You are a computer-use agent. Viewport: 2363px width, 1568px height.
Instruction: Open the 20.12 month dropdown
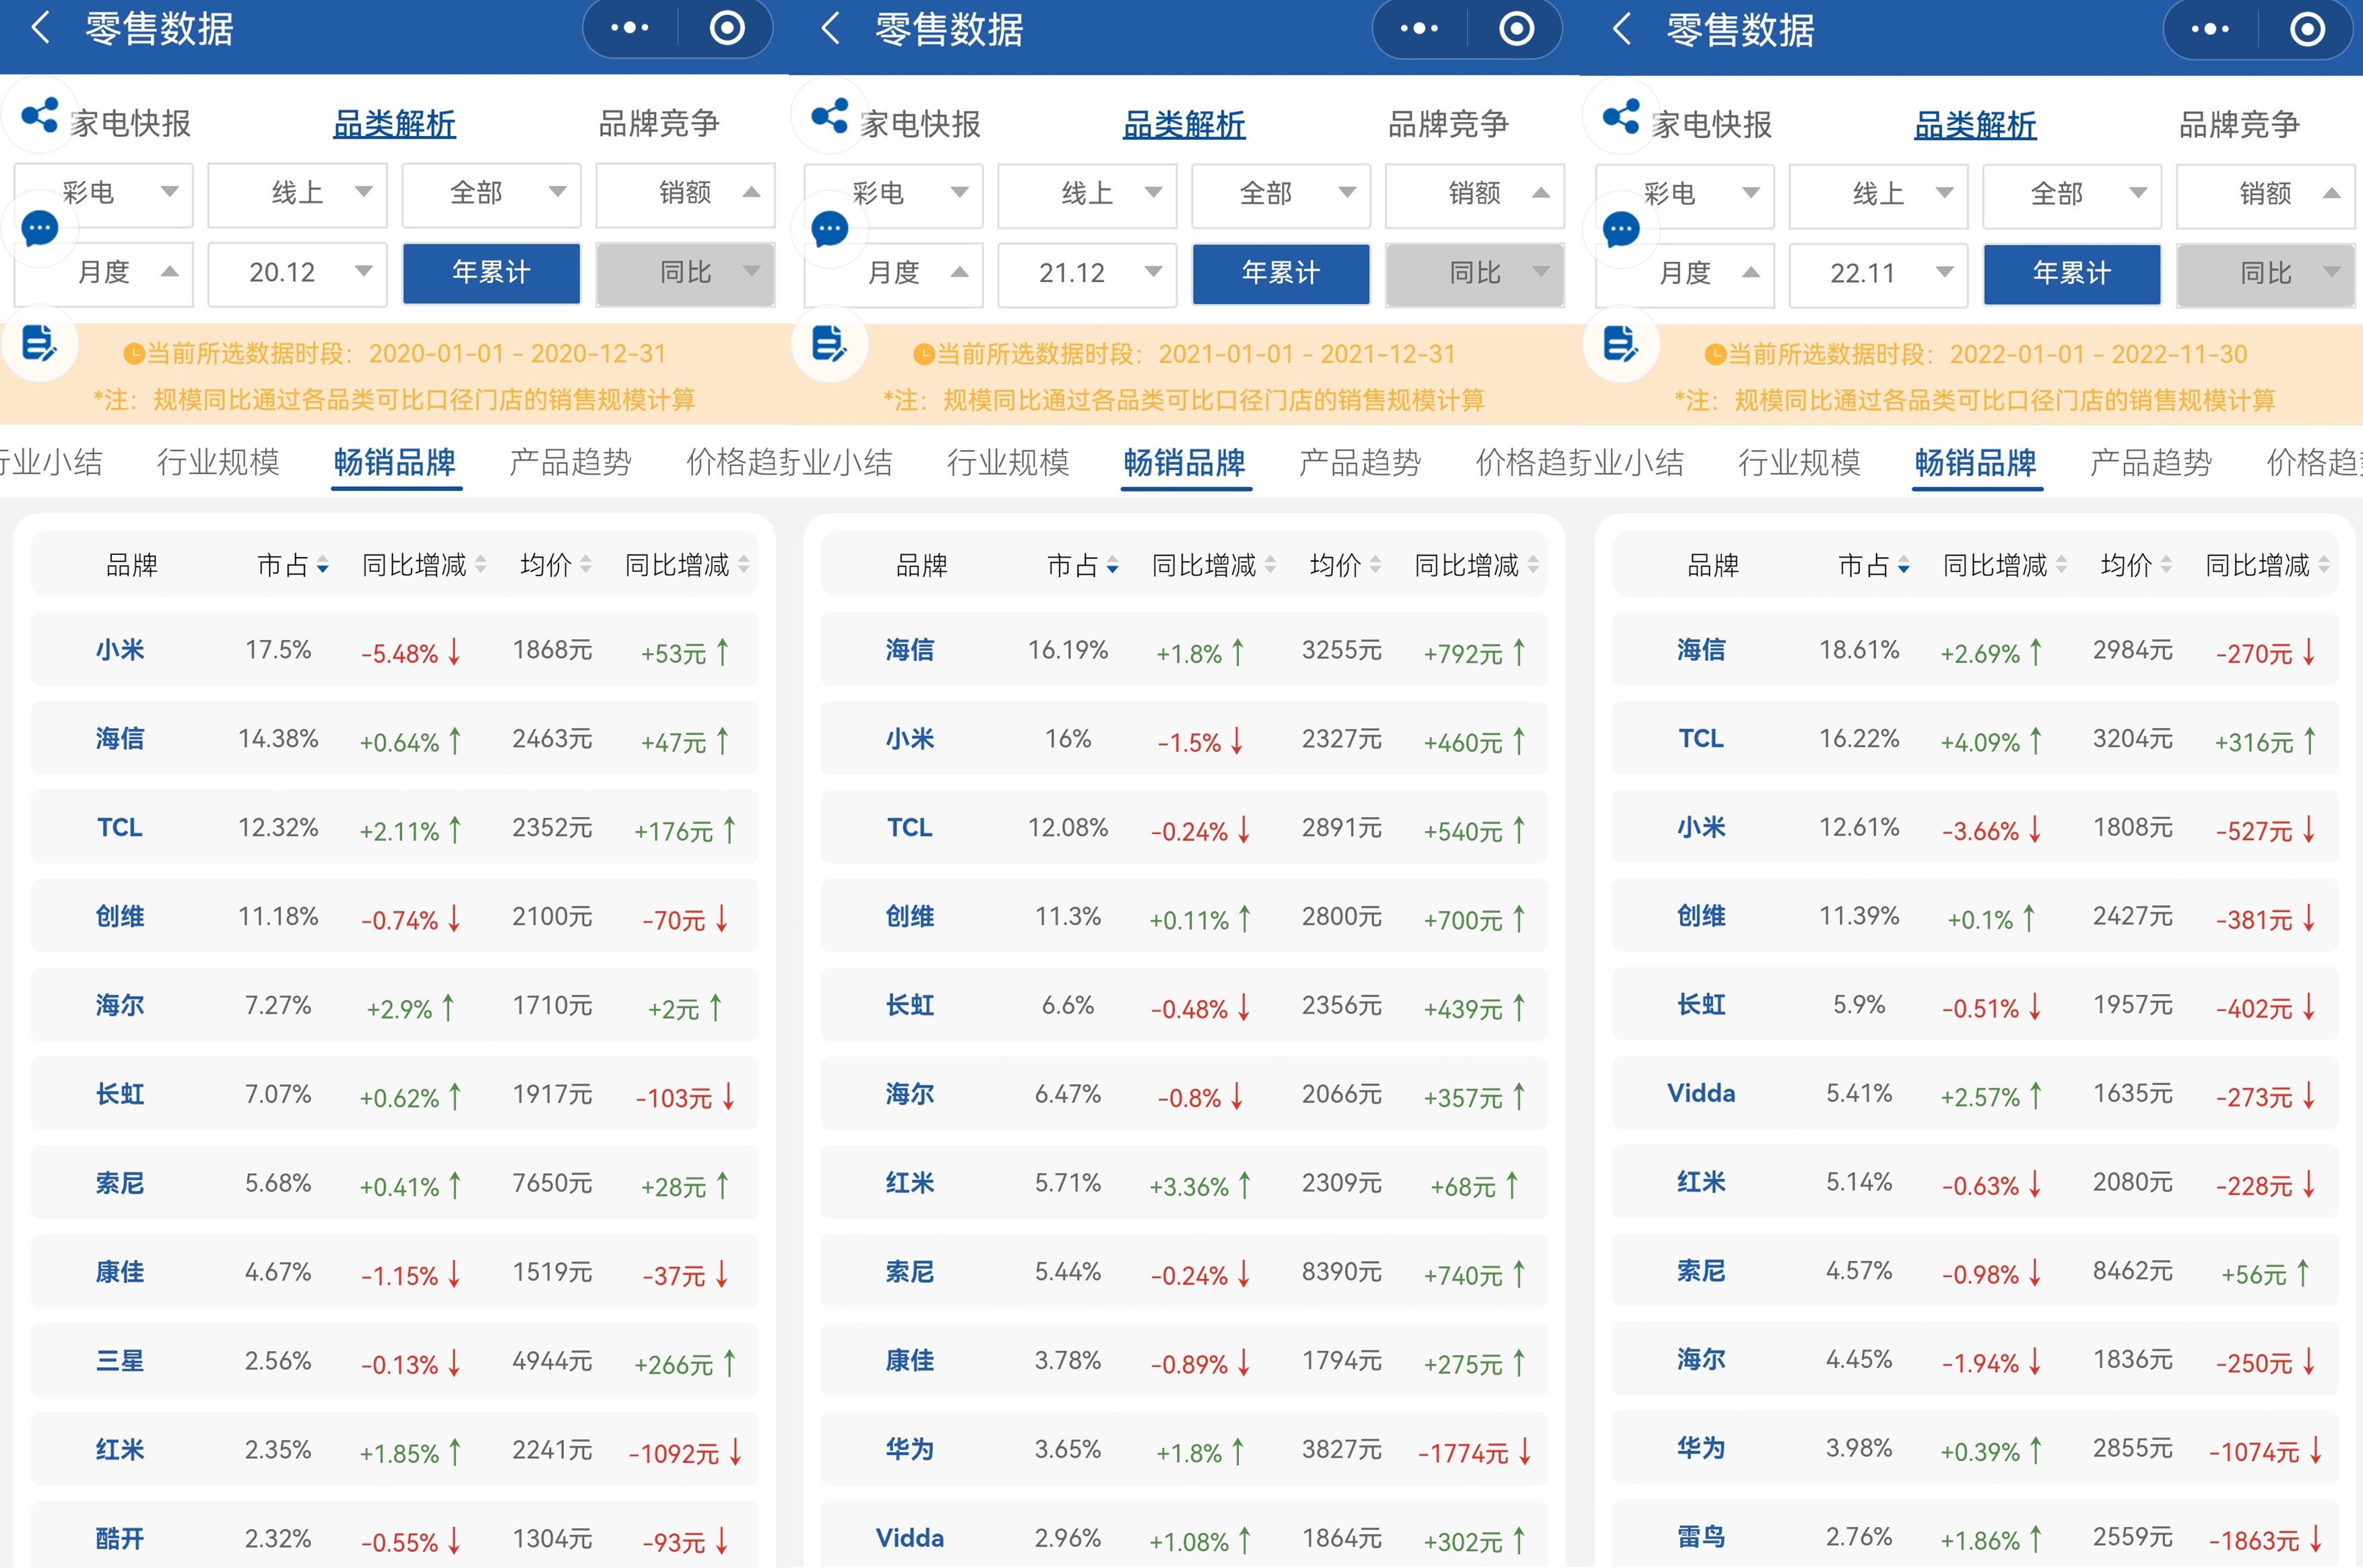click(x=297, y=272)
